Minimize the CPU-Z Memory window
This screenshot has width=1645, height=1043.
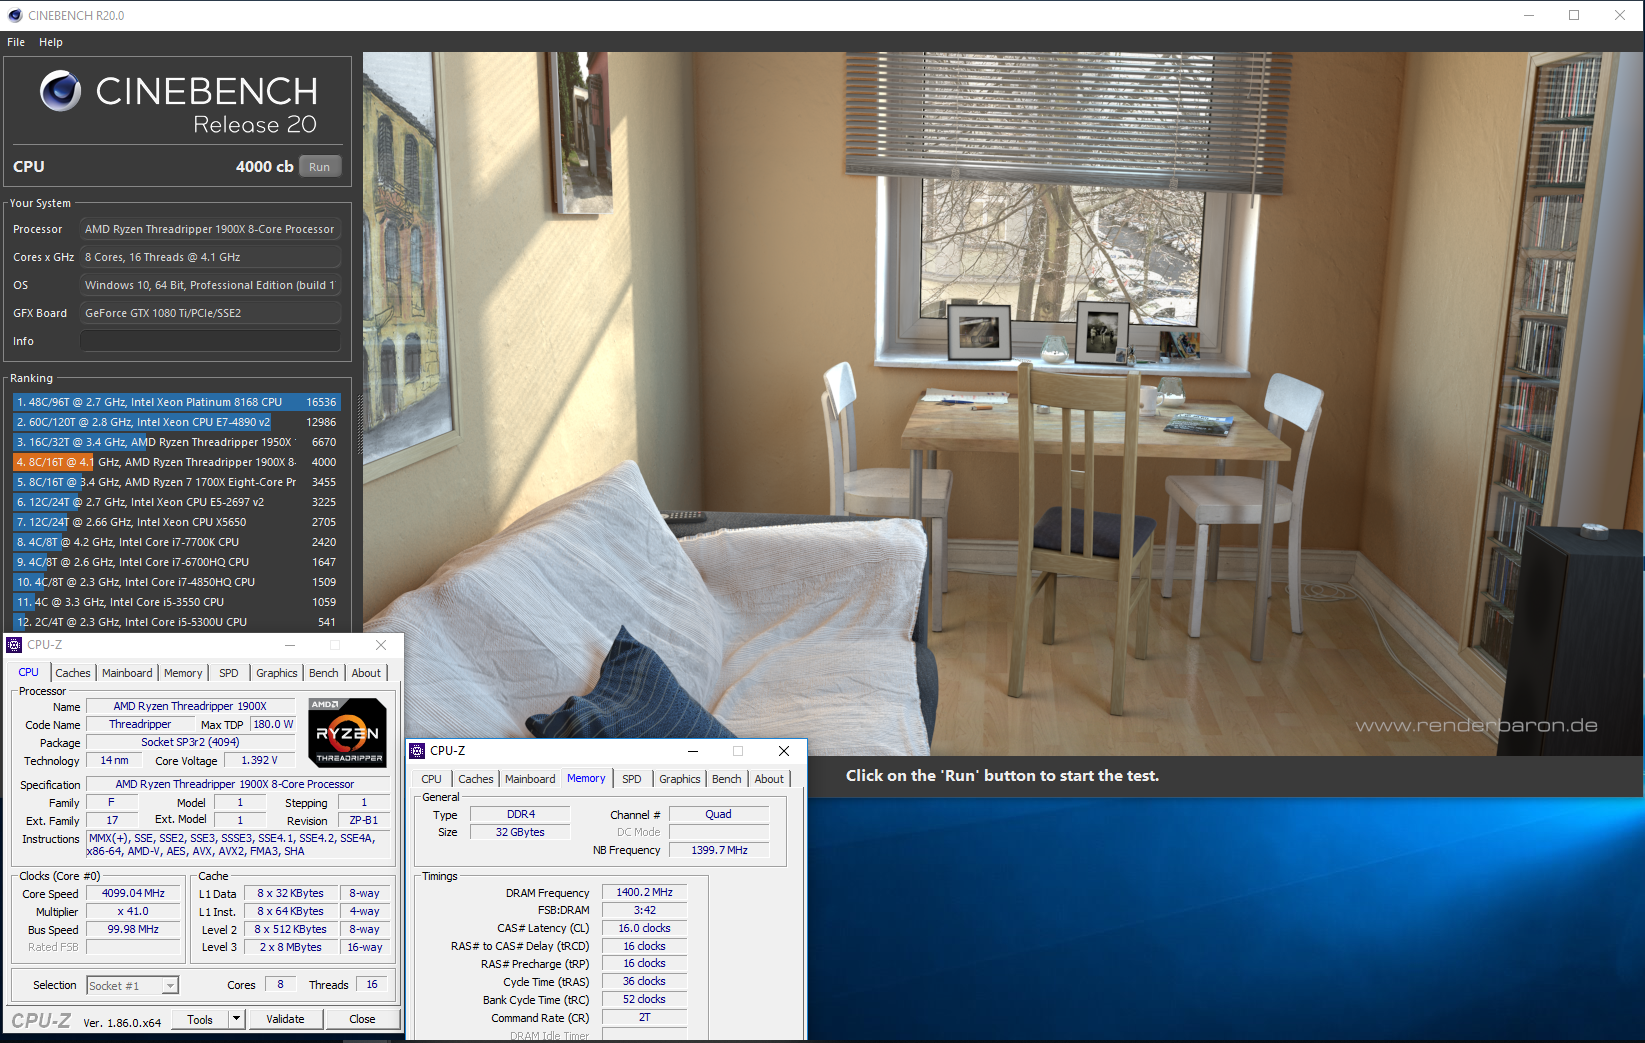coord(692,751)
